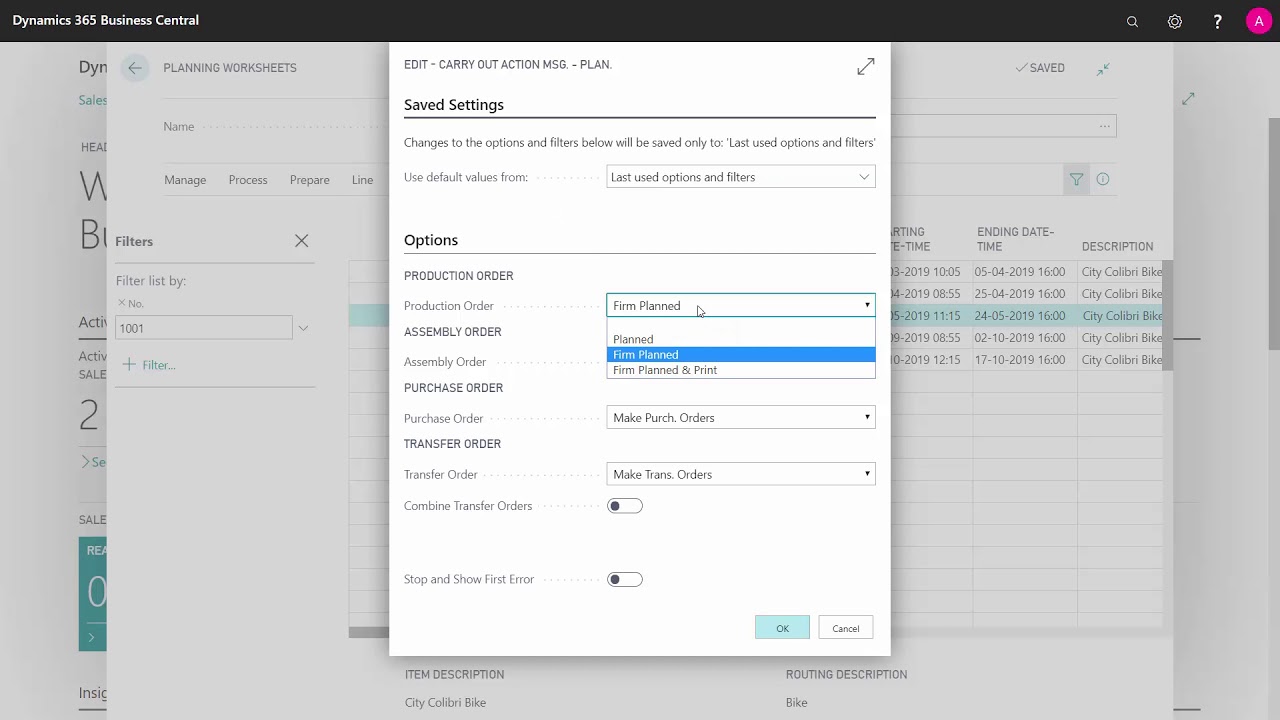The image size is (1280, 720).
Task: Click the filter funnel icon
Action: (x=1076, y=179)
